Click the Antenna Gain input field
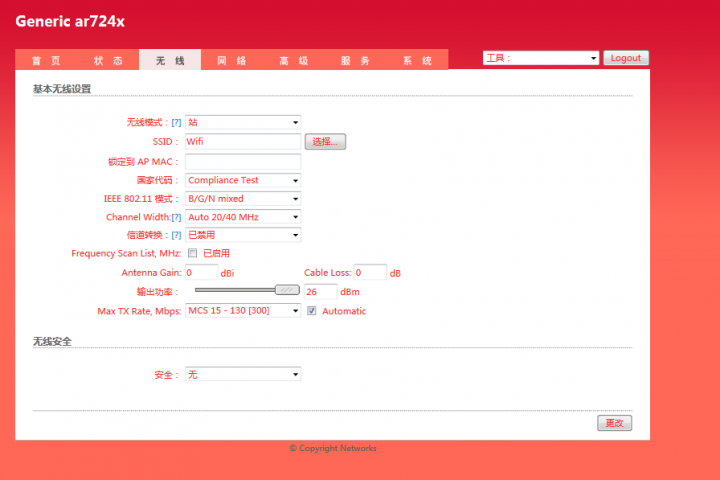720x480 pixels. (202, 272)
